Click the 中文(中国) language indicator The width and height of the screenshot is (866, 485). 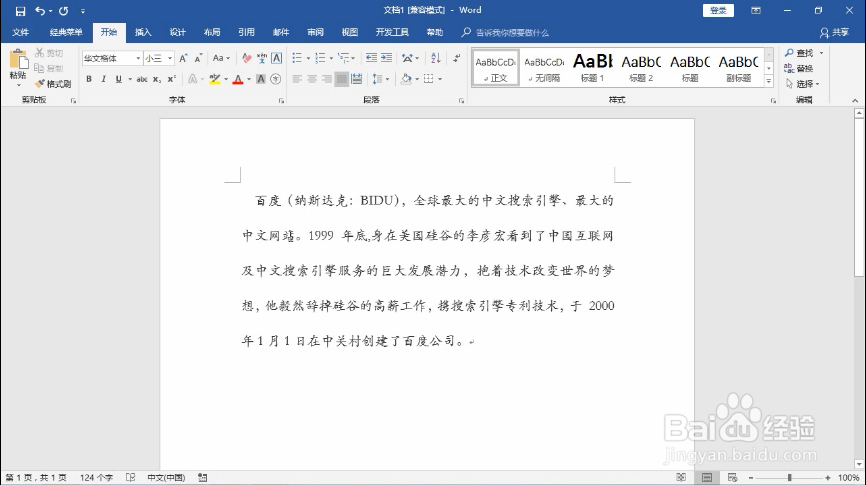[x=166, y=477]
